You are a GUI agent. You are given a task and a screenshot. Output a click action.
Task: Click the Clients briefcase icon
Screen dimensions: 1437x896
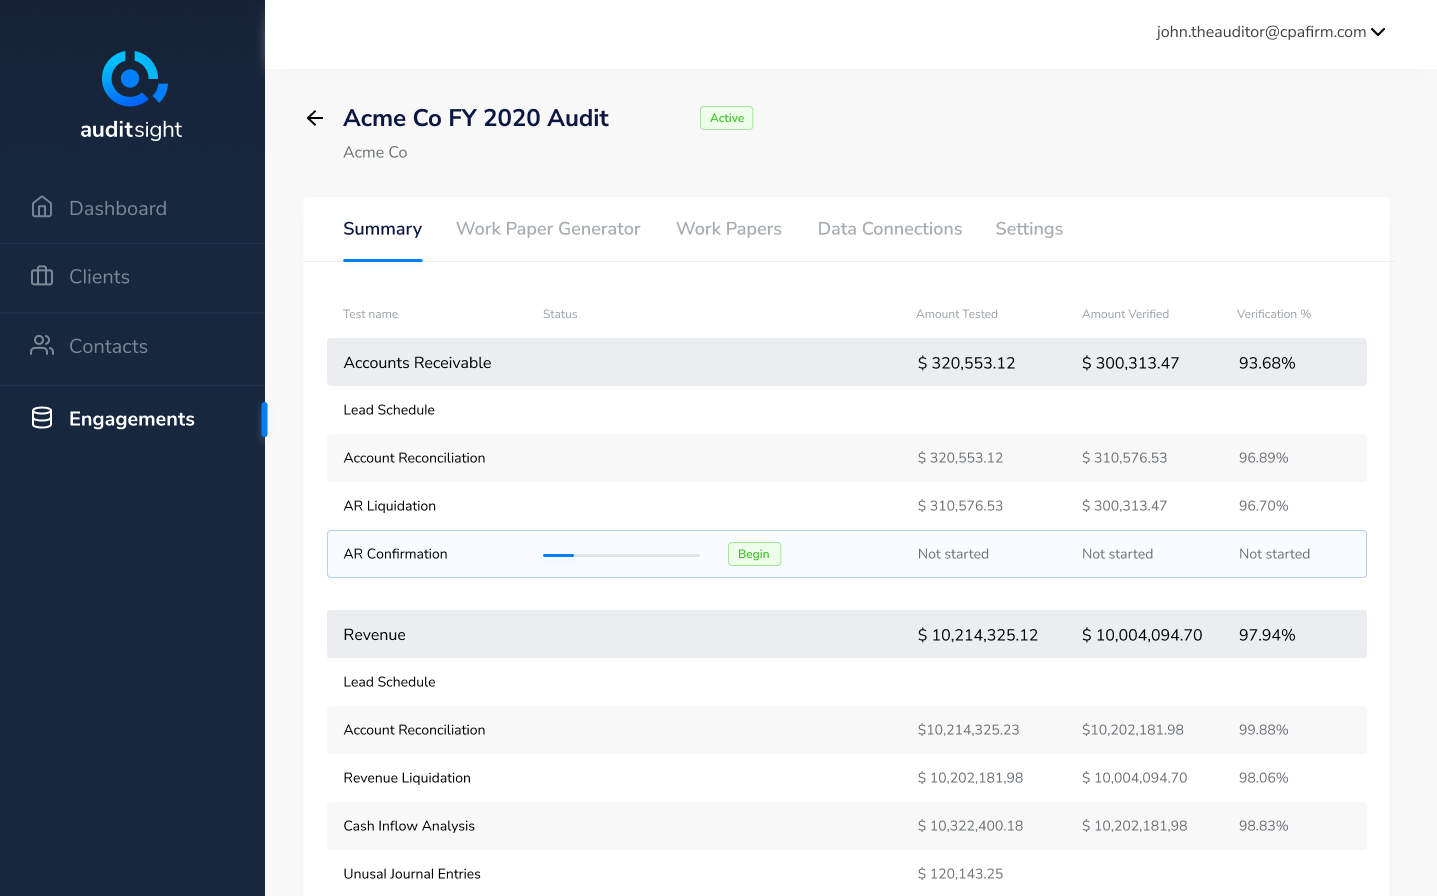click(x=42, y=276)
